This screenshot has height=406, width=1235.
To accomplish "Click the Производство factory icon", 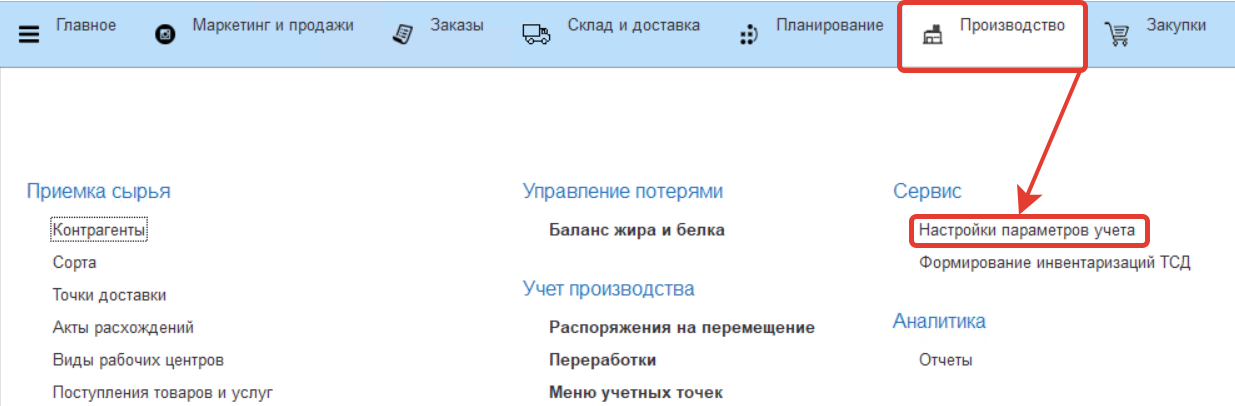I will pos(932,35).
